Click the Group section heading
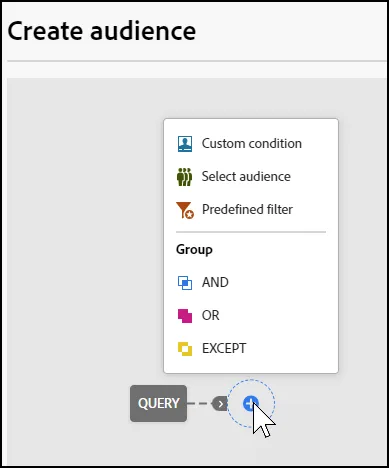Screen dimensions: 389x468 click(x=194, y=250)
